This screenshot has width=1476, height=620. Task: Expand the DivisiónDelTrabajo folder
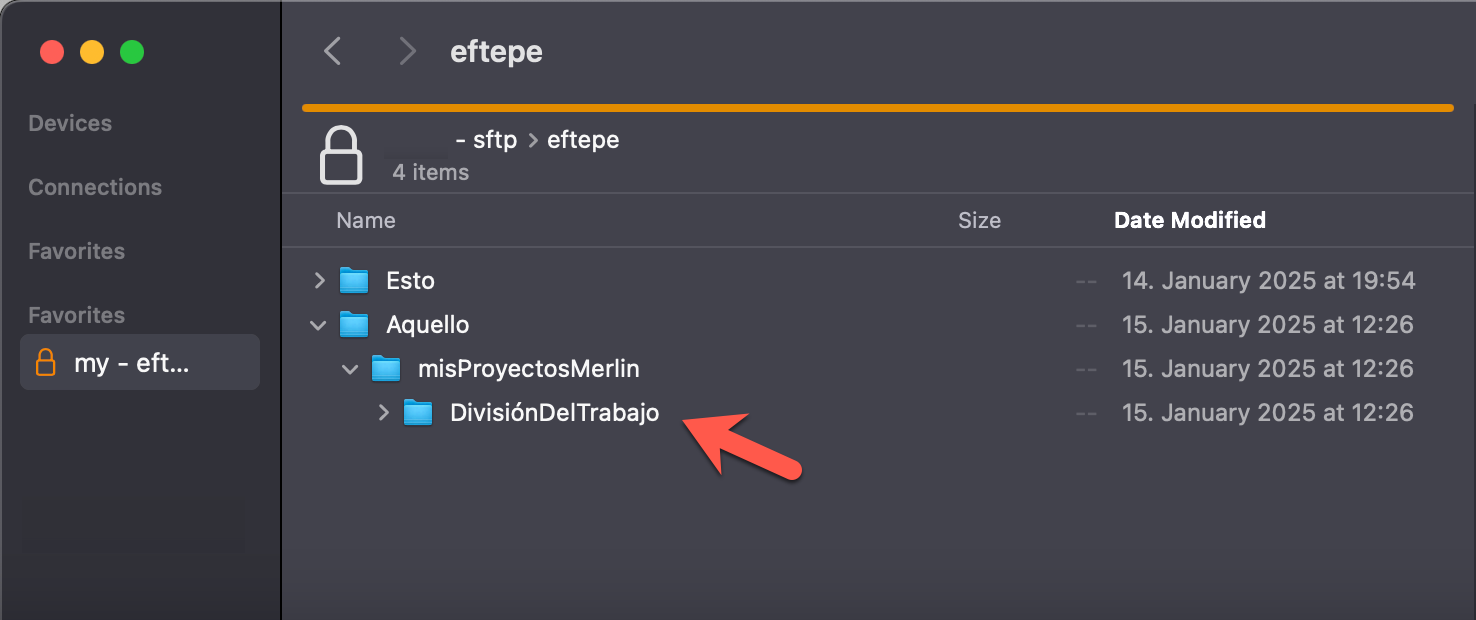point(384,413)
